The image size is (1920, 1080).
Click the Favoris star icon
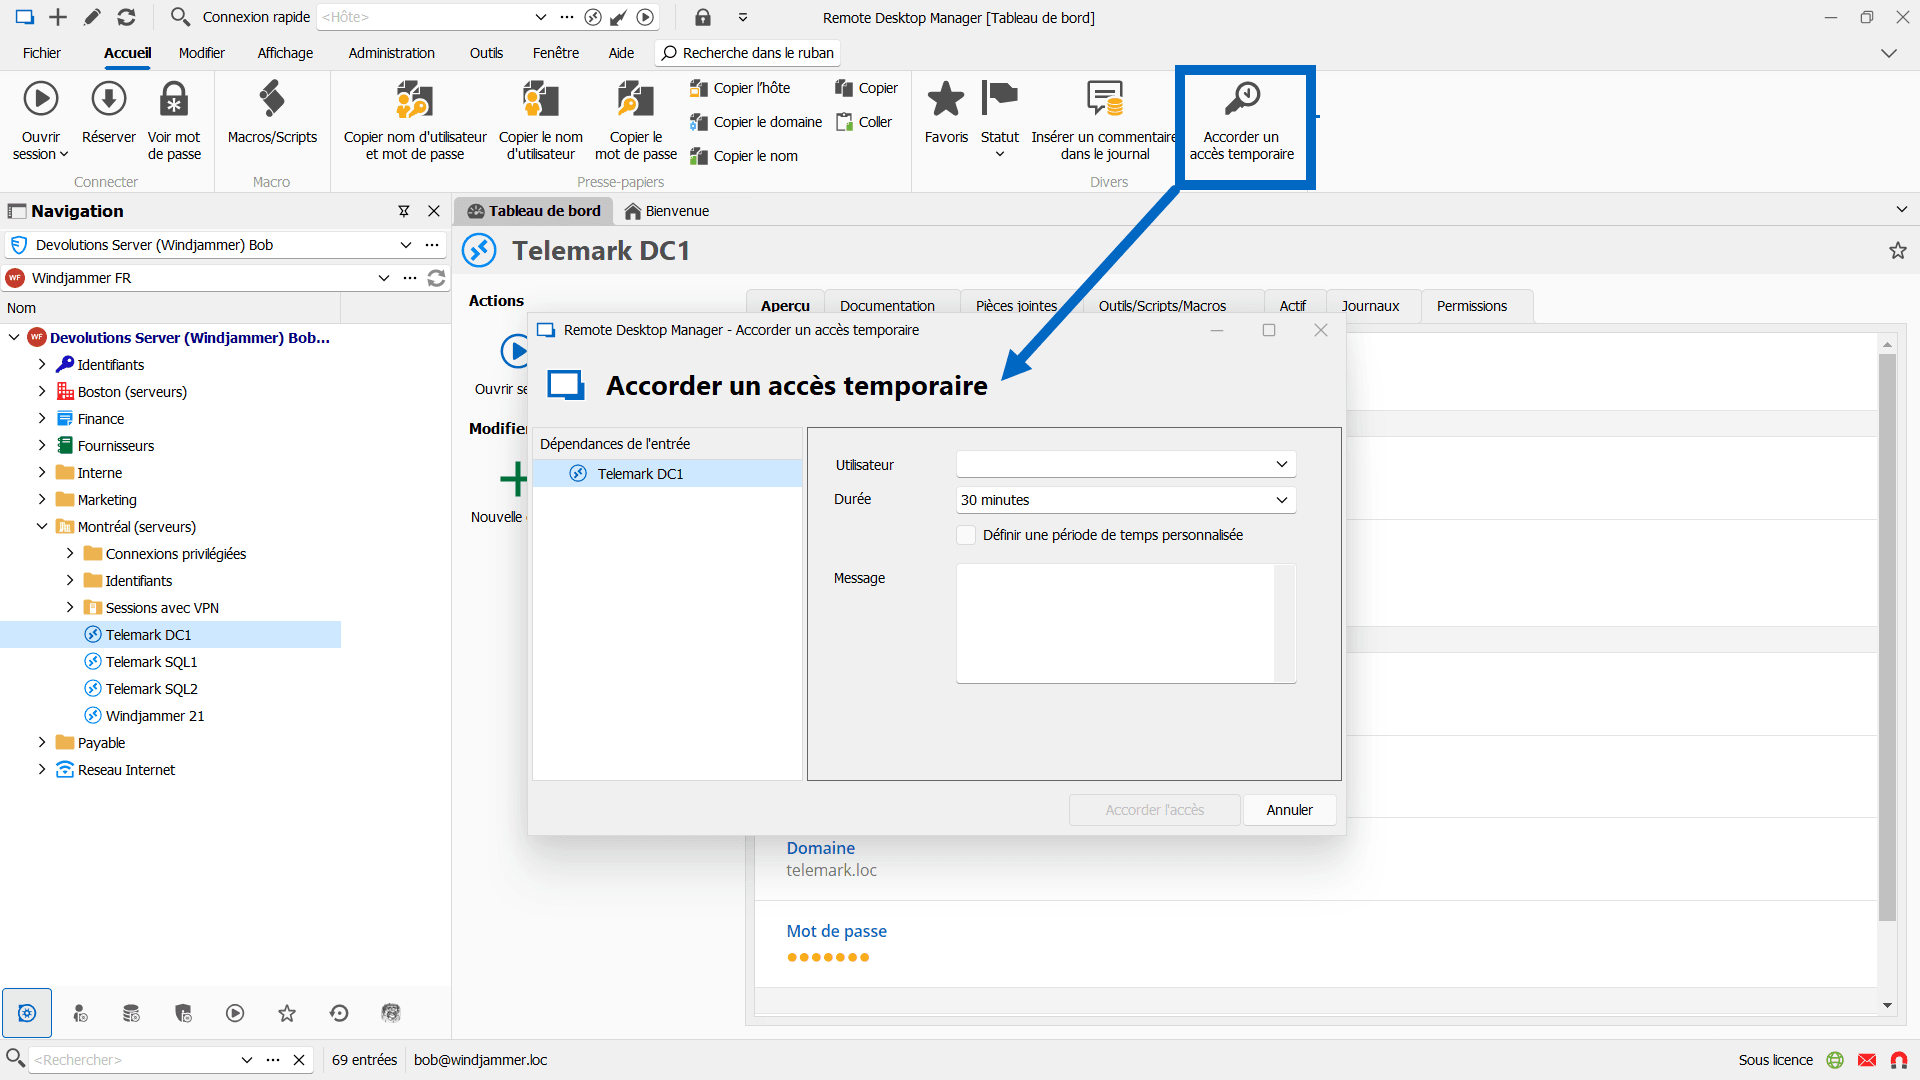pos(946,99)
